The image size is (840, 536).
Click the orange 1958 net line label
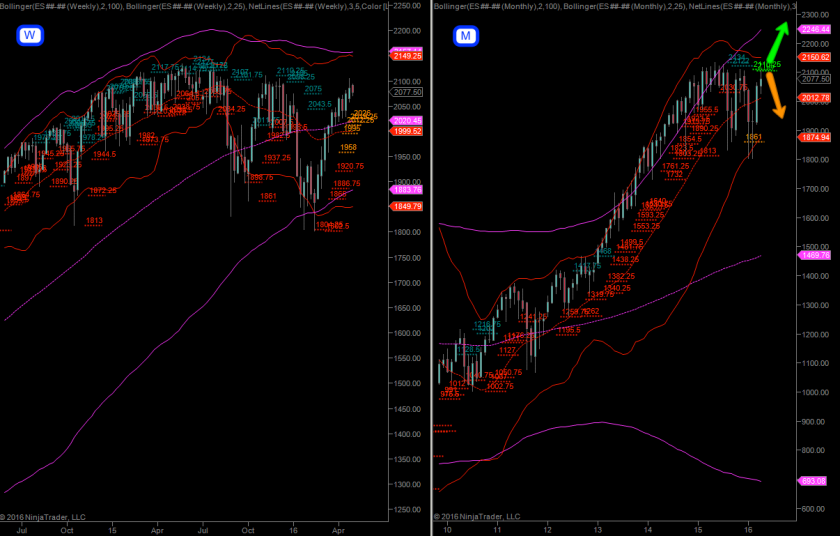(348, 147)
